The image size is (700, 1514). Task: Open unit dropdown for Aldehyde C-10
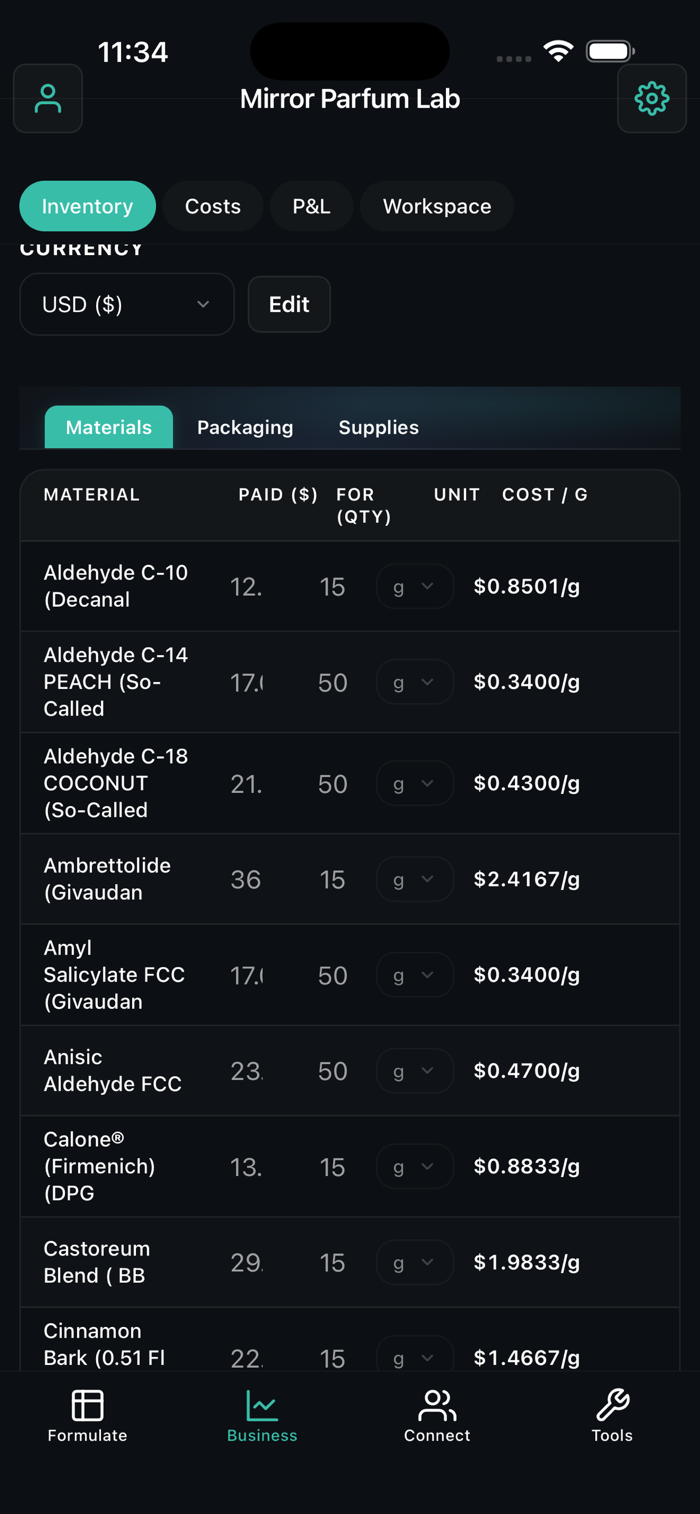coord(414,586)
